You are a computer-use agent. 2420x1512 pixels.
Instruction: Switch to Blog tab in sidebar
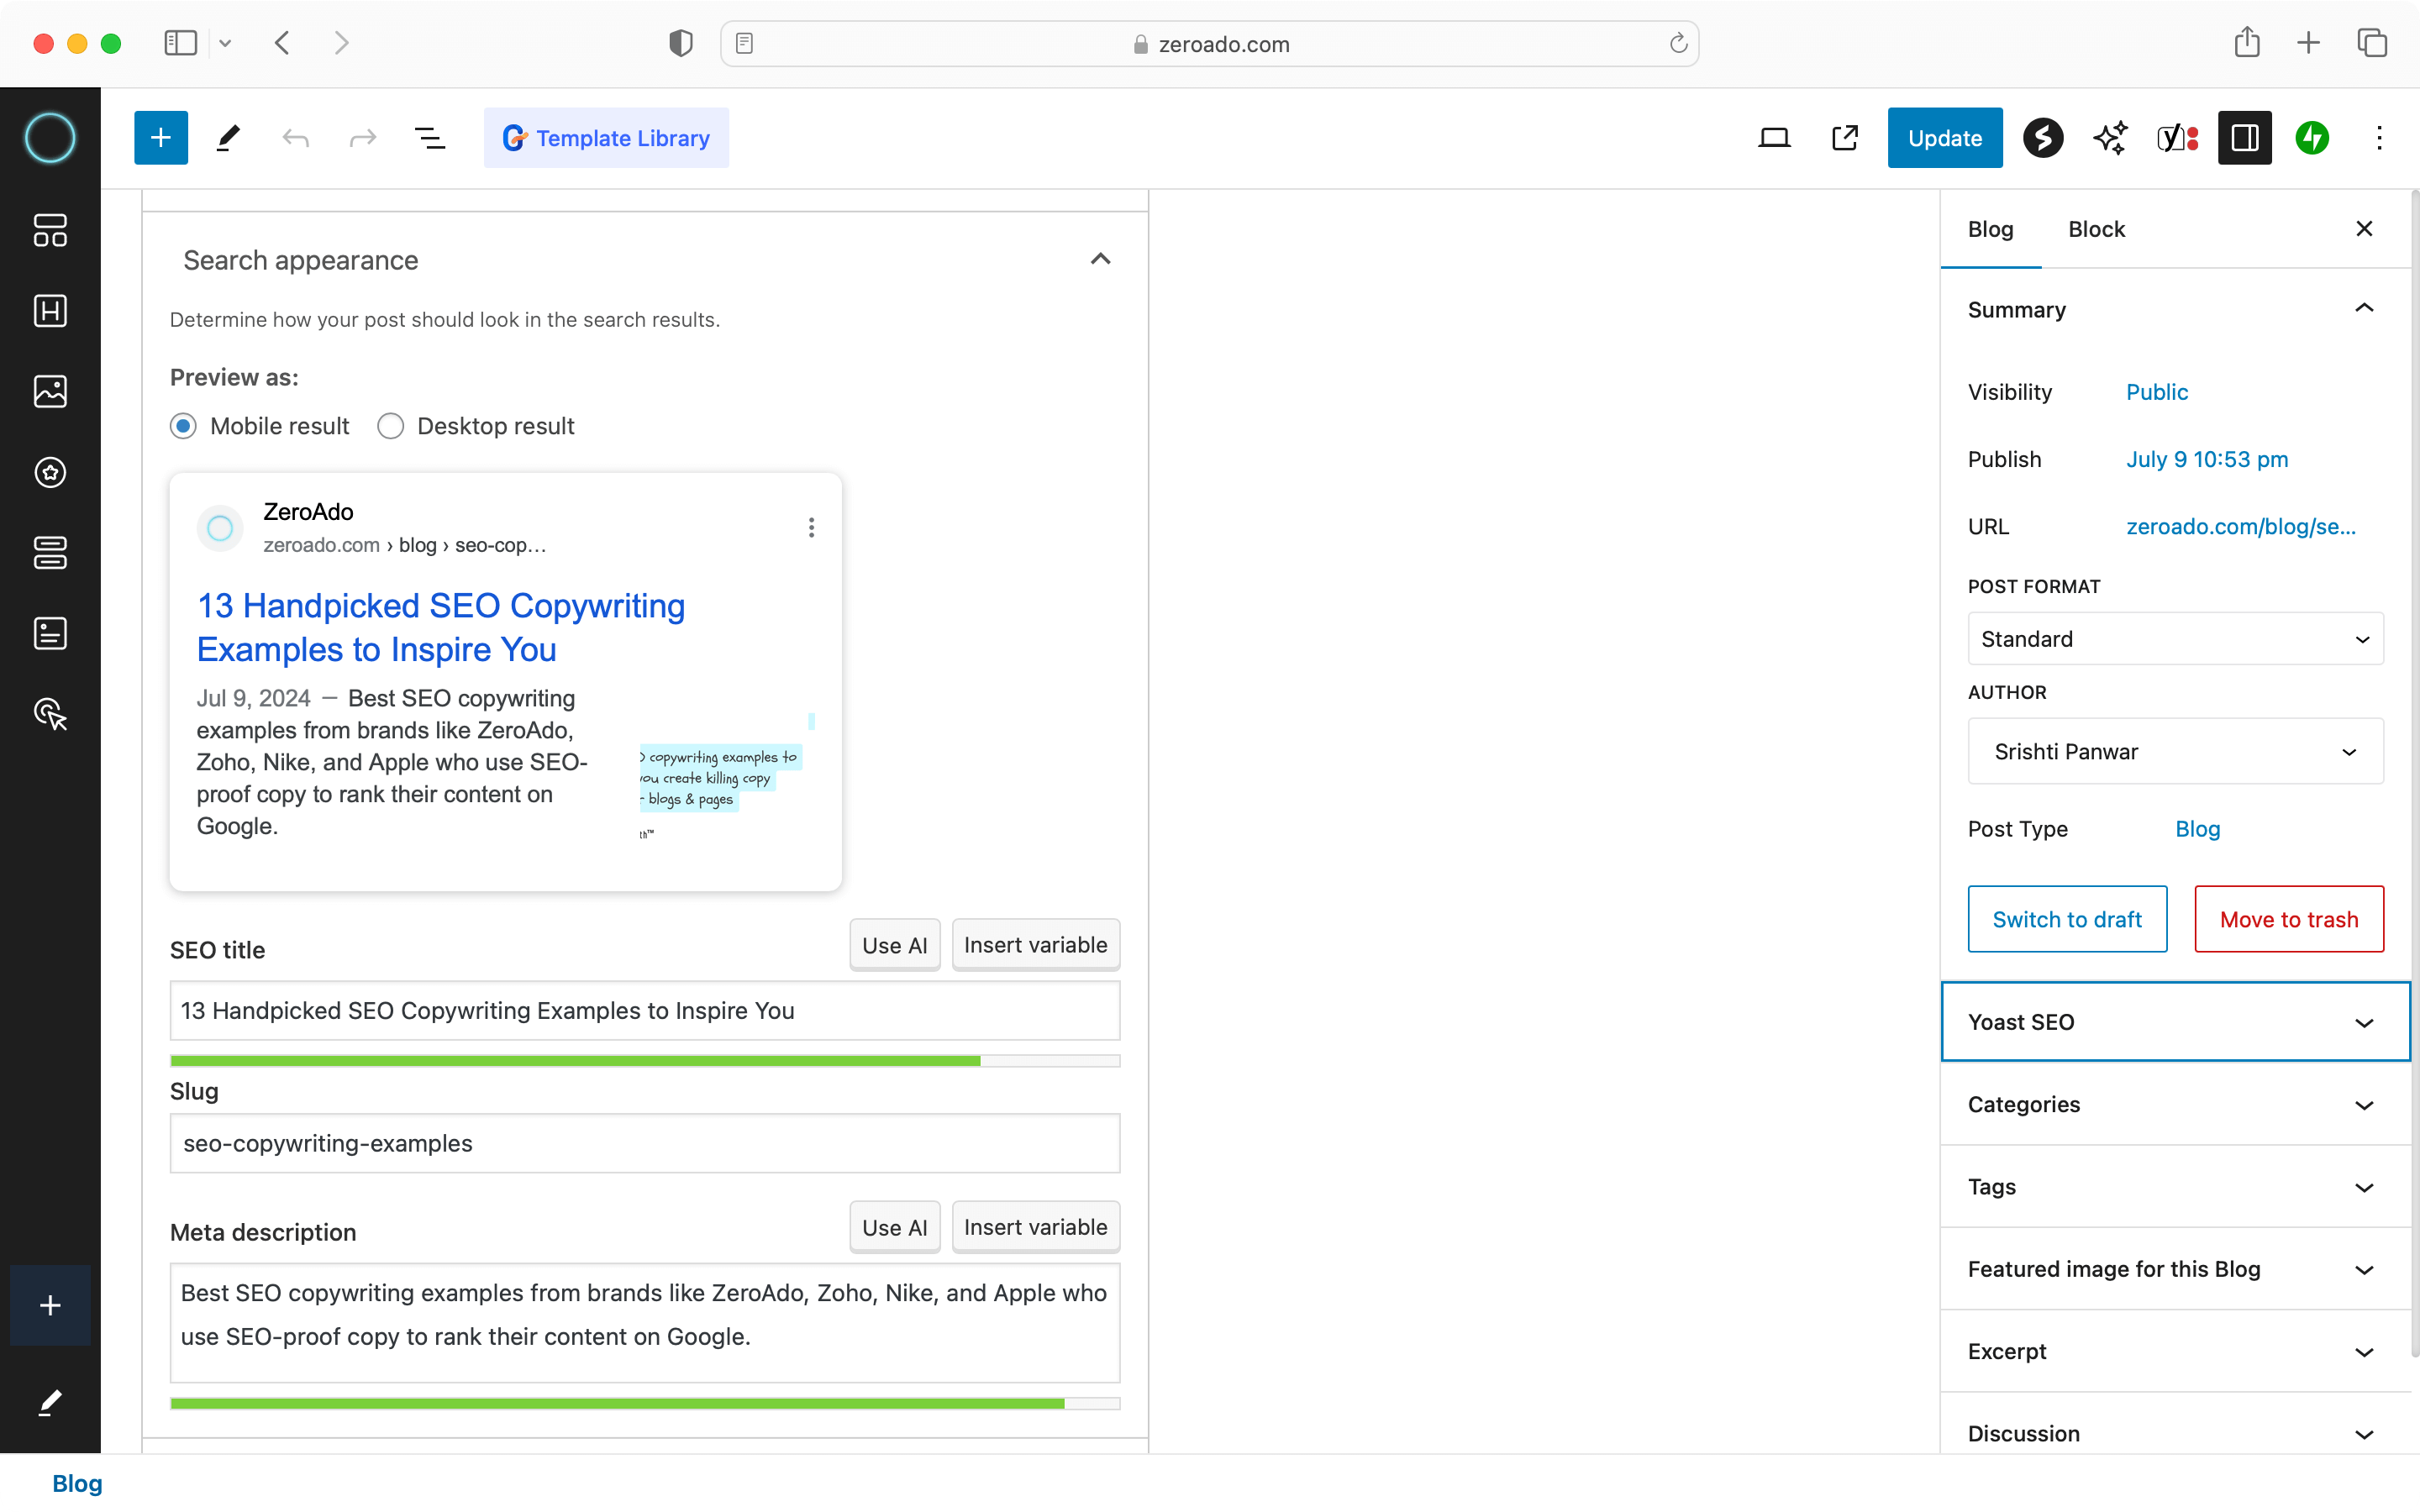(x=1990, y=228)
